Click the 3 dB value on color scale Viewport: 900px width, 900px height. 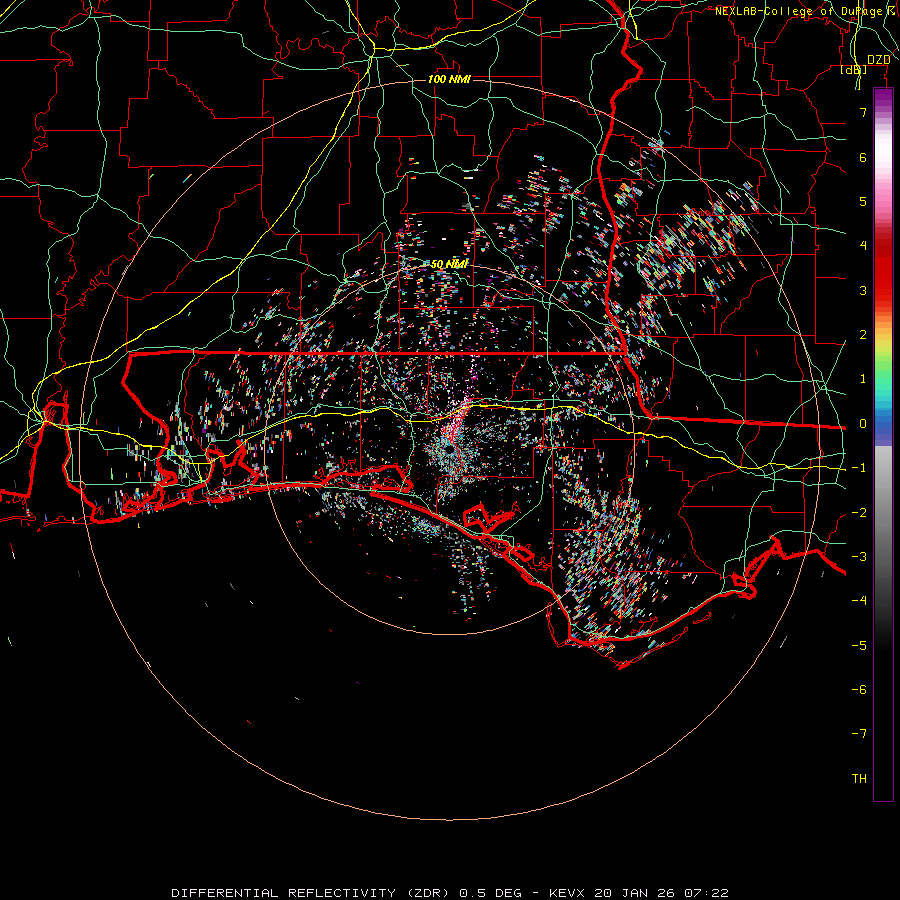tap(863, 290)
